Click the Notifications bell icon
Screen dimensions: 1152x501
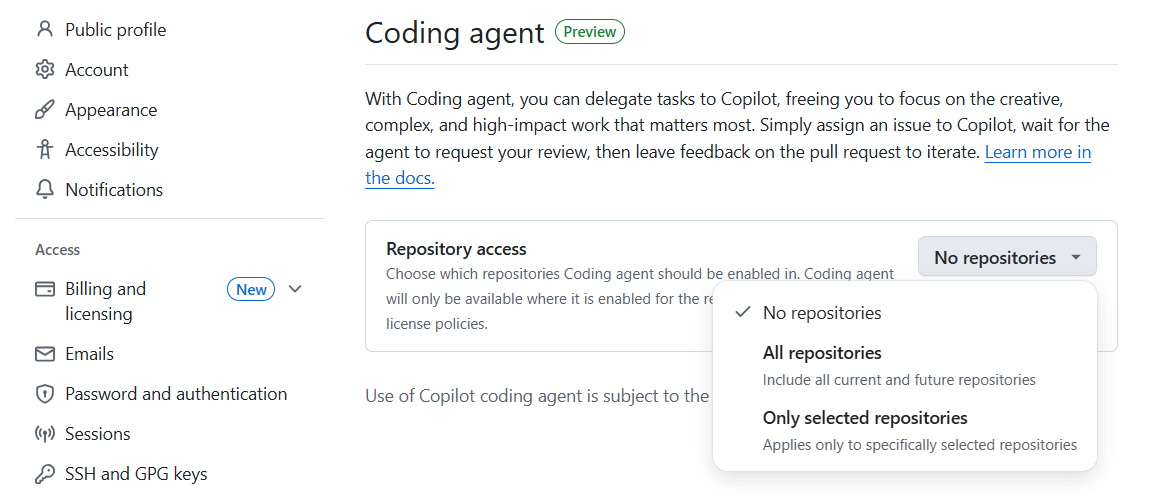[x=44, y=190]
